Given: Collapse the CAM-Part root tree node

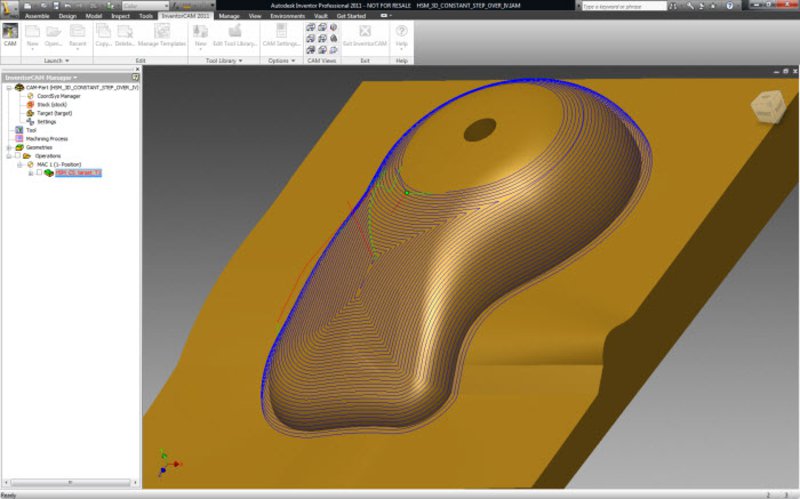Looking at the screenshot, I should point(7,87).
